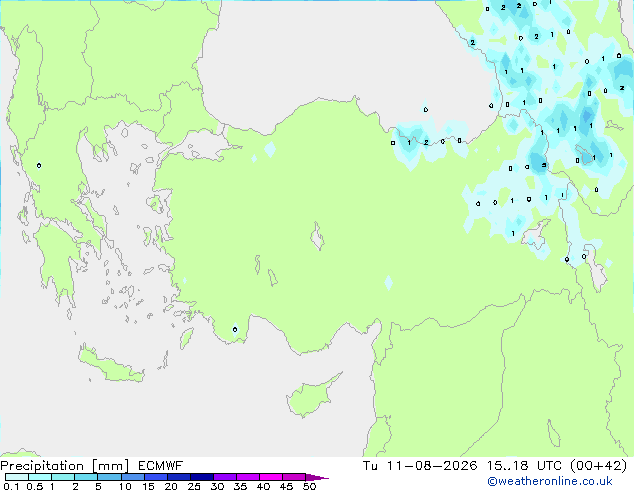Click the 20–25 mm legend swatch
Image resolution: width=634 pixels, height=490 pixels.
179,477
